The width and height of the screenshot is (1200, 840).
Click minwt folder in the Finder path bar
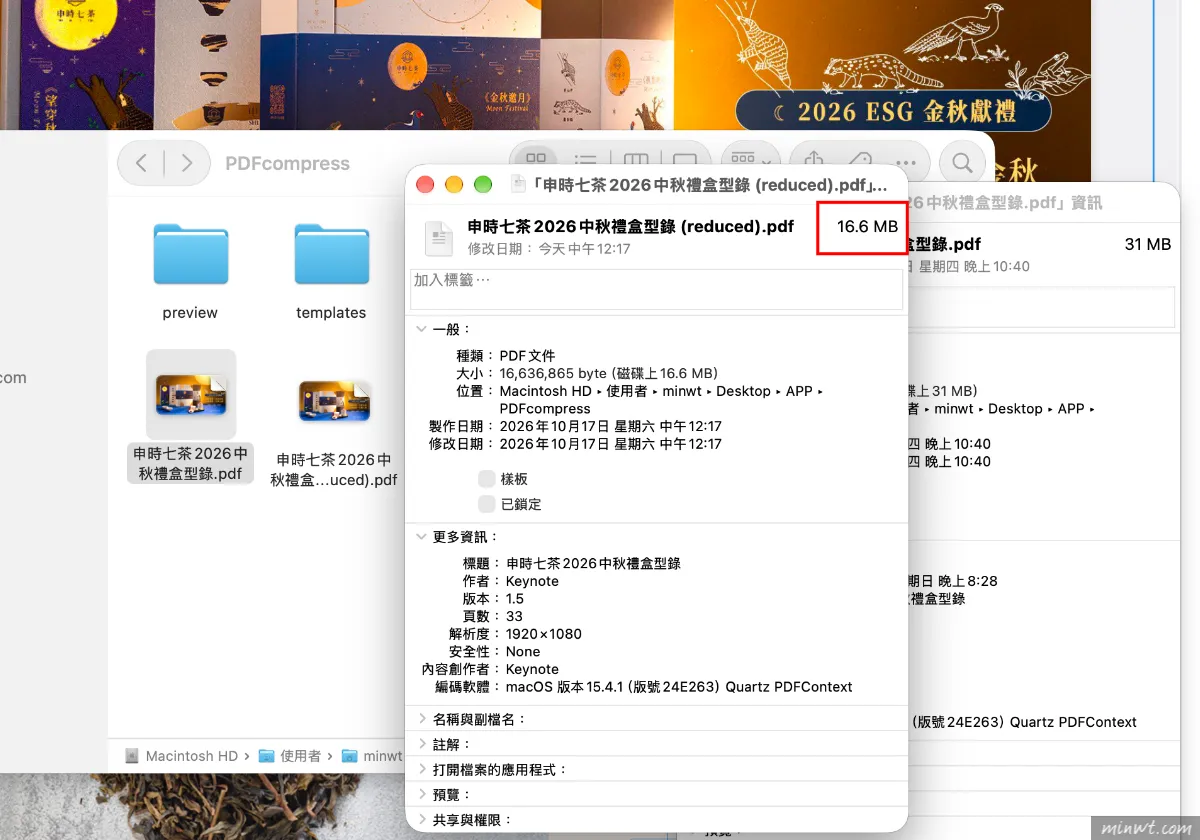pyautogui.click(x=372, y=756)
